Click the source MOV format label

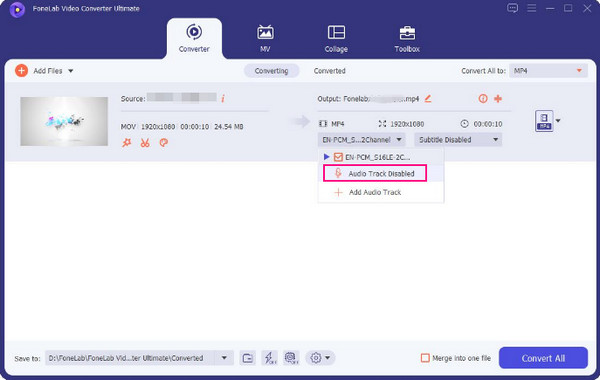tap(128, 127)
